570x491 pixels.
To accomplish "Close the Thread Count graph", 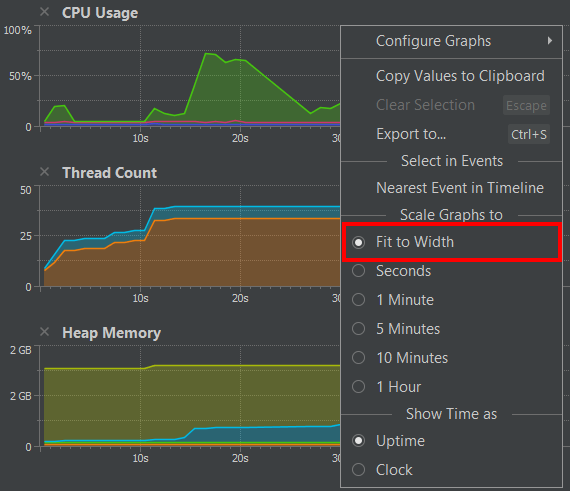I will (44, 172).
